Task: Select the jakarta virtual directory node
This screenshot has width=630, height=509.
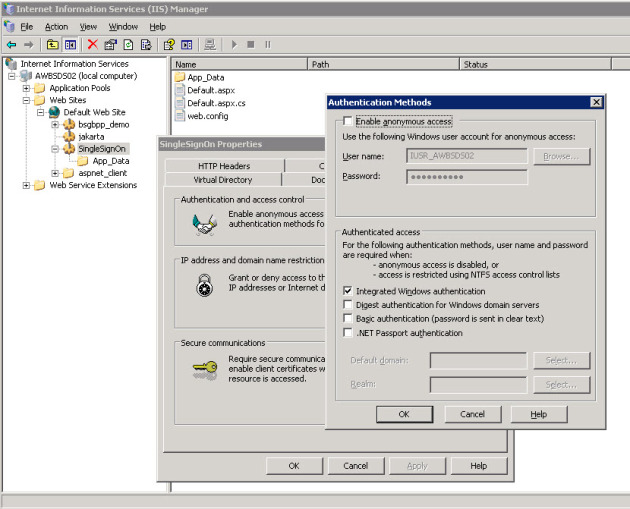Action: [91, 137]
